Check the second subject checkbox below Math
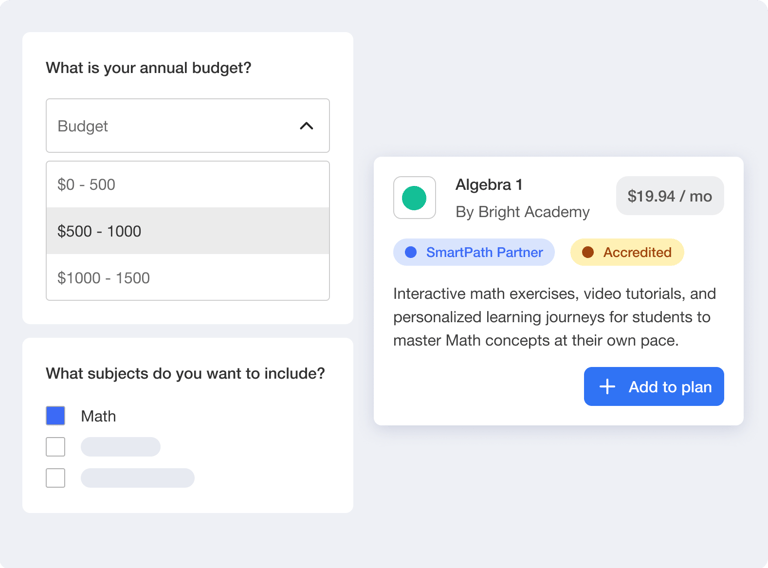The height and width of the screenshot is (568, 768). (55, 447)
